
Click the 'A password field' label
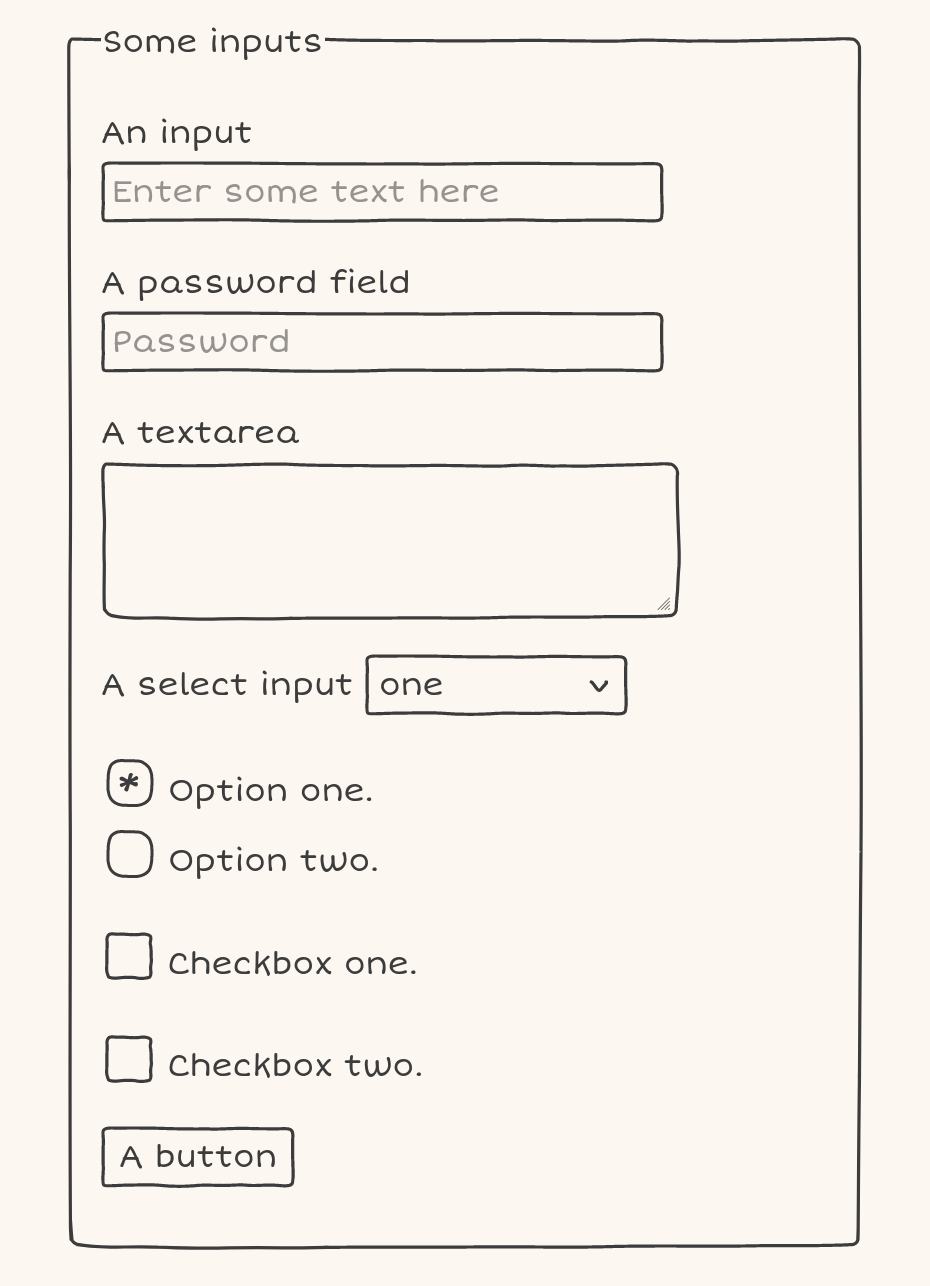256,283
